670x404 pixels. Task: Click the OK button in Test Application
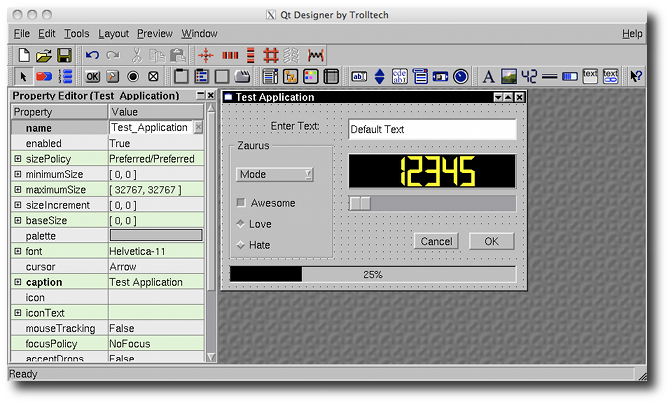(x=491, y=241)
